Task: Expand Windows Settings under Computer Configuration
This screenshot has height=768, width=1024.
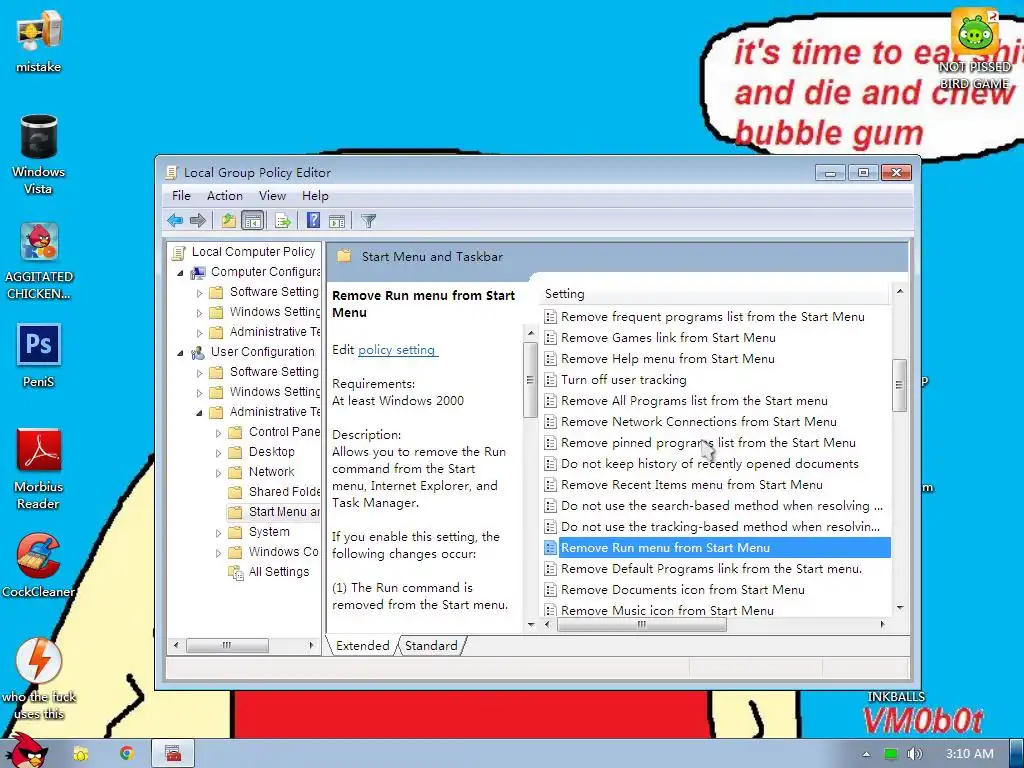Action: point(199,313)
